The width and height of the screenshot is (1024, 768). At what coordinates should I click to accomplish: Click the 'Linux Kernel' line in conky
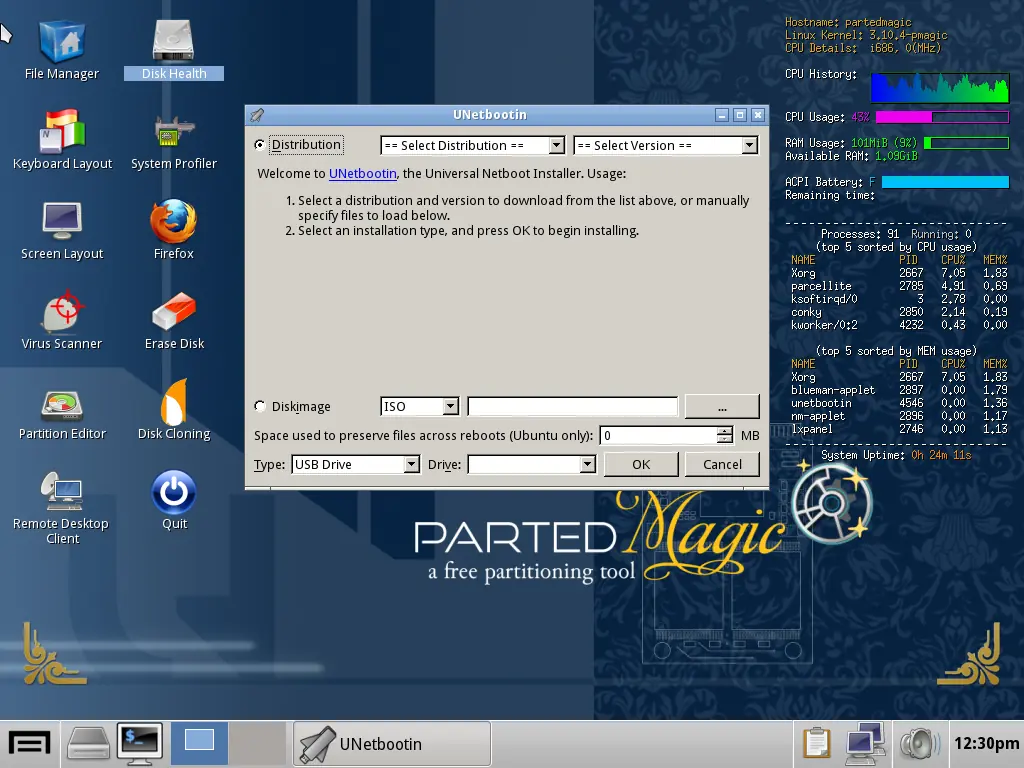coord(866,35)
